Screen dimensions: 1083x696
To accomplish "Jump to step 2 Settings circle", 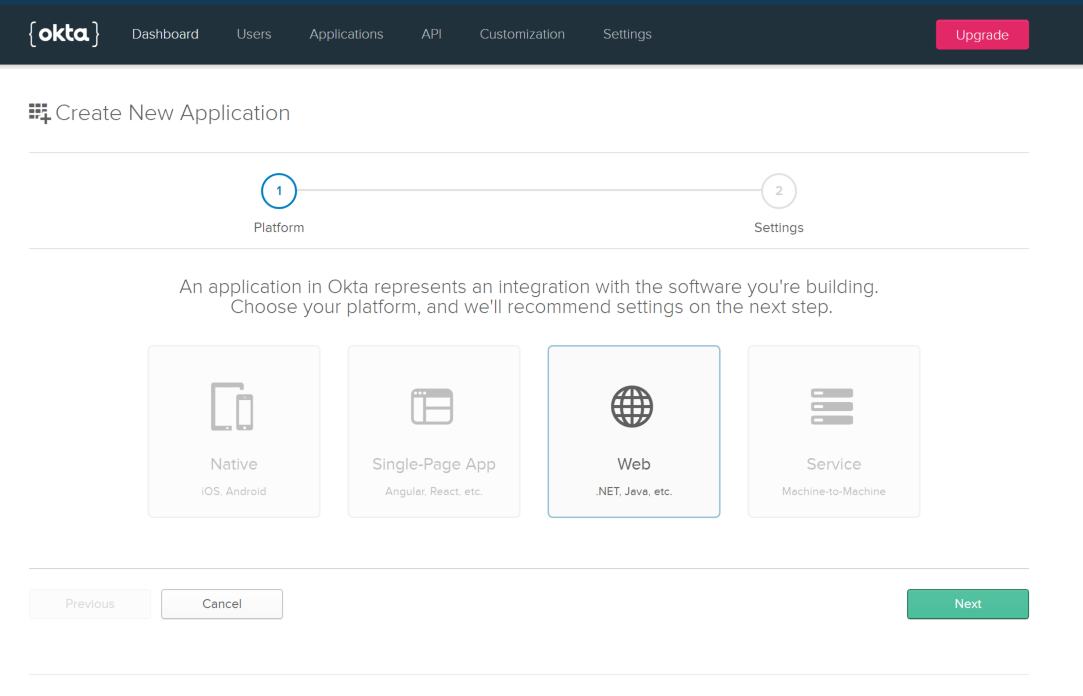I will coord(779,191).
